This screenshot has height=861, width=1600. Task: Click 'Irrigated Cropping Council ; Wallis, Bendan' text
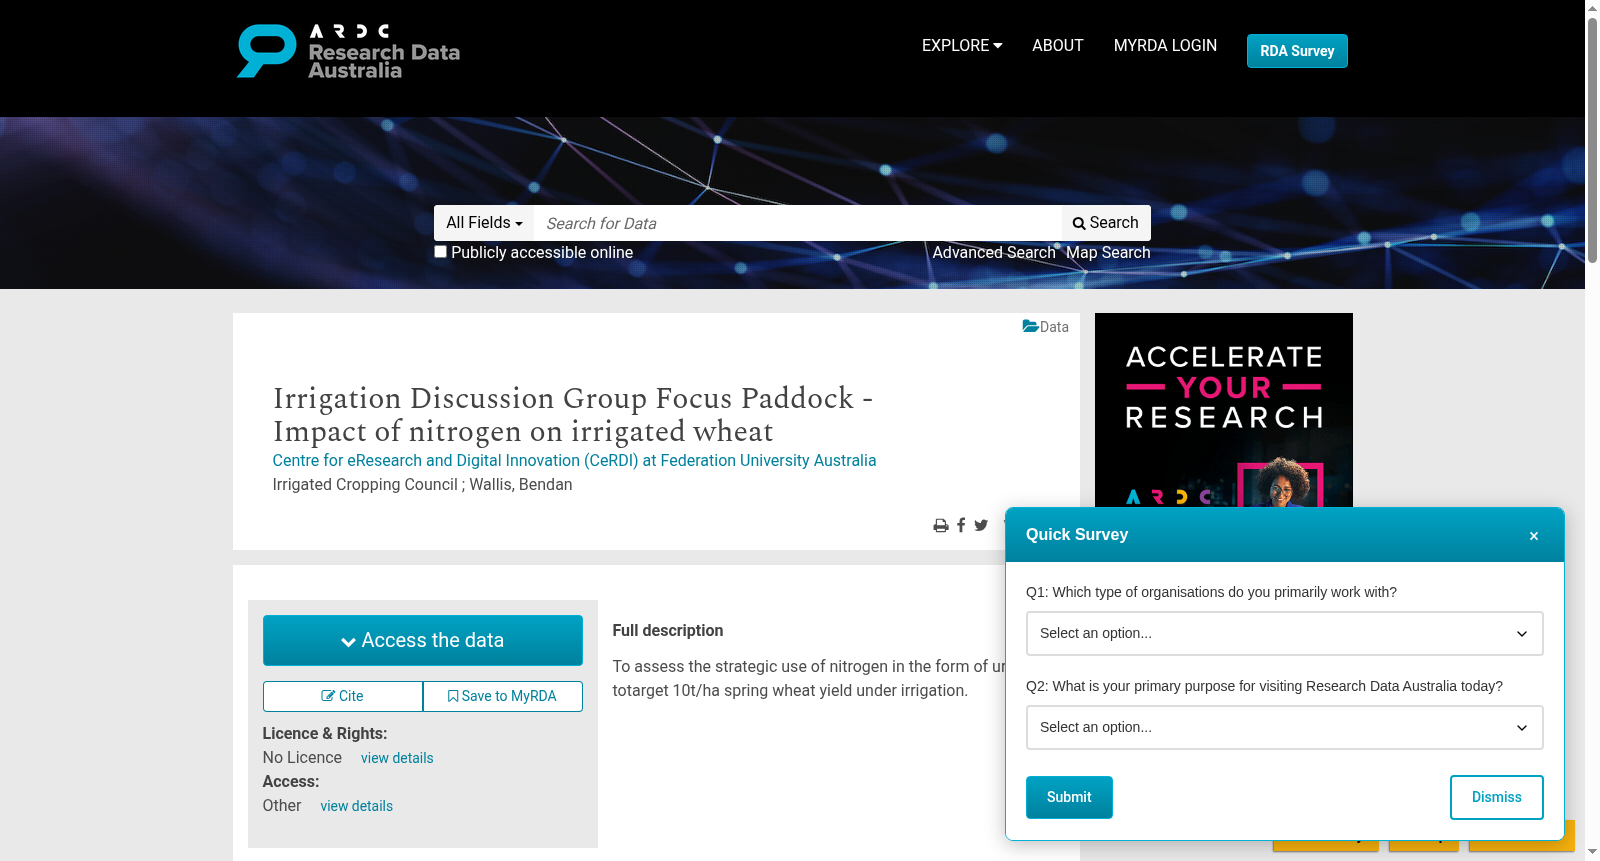pyautogui.click(x=422, y=485)
